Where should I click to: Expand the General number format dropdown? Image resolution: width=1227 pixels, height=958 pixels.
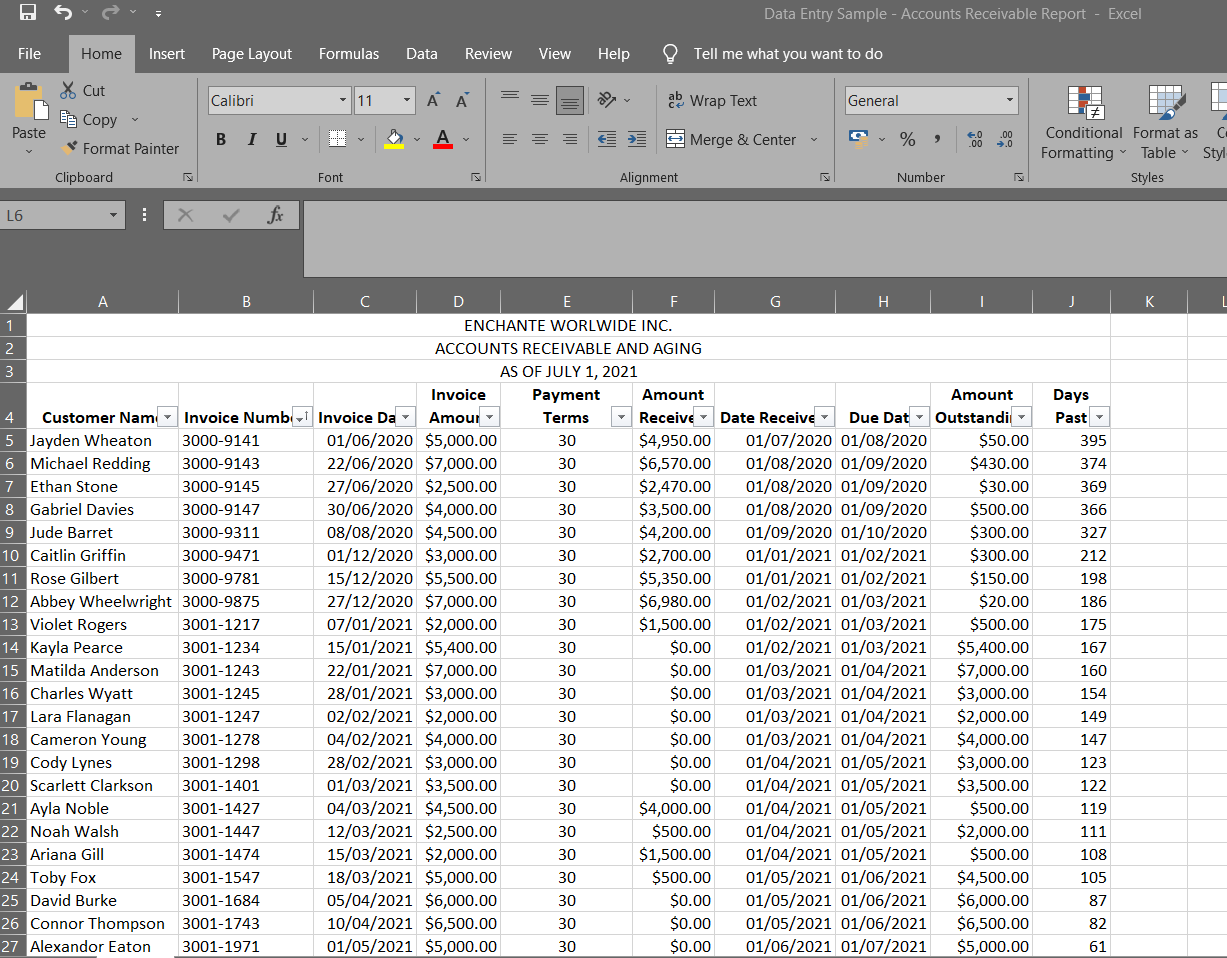click(x=1009, y=100)
